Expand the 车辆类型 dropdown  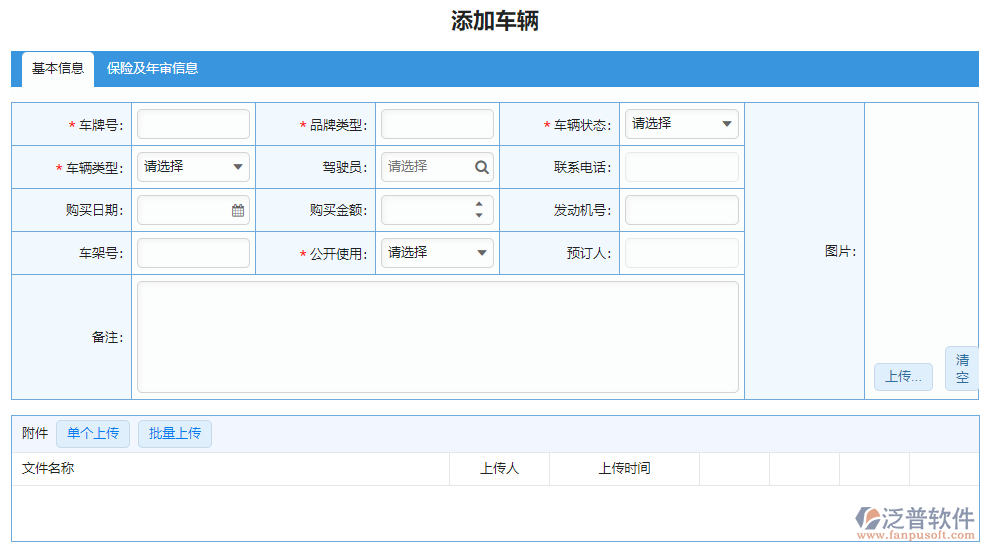(193, 167)
